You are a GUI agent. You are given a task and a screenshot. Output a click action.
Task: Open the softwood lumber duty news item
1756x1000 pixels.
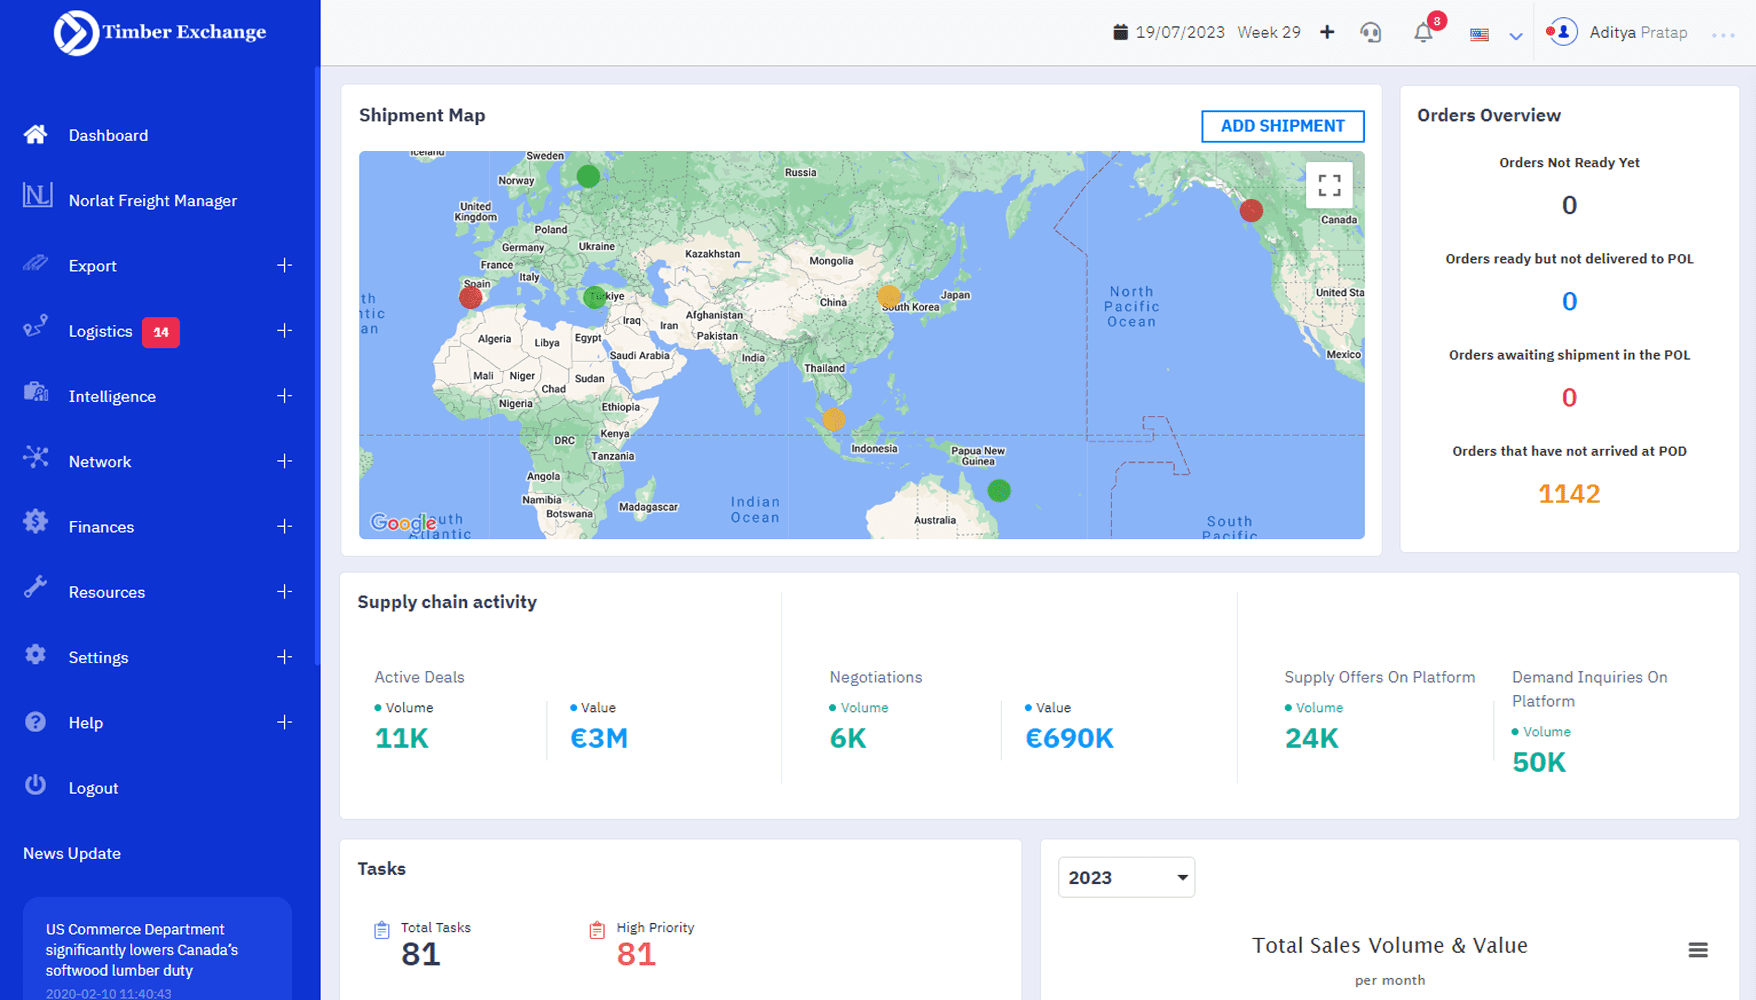pyautogui.click(x=142, y=950)
